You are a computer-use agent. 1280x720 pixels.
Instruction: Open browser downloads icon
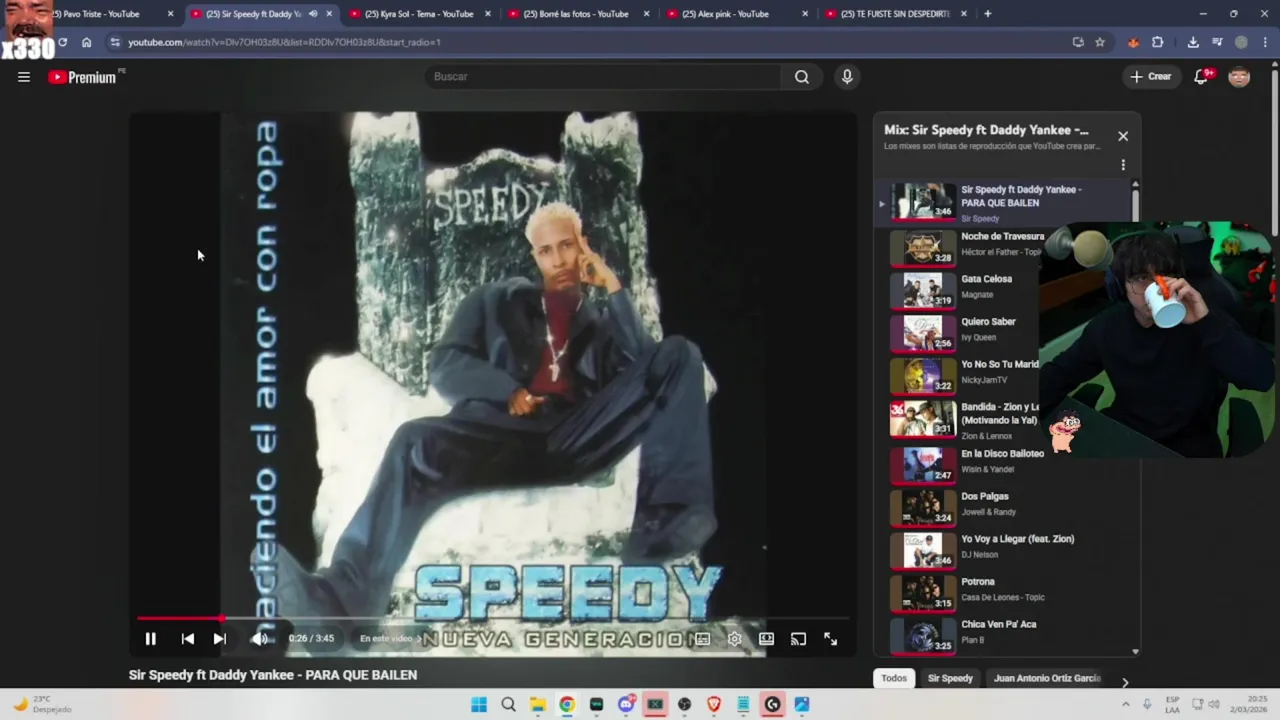[1193, 42]
